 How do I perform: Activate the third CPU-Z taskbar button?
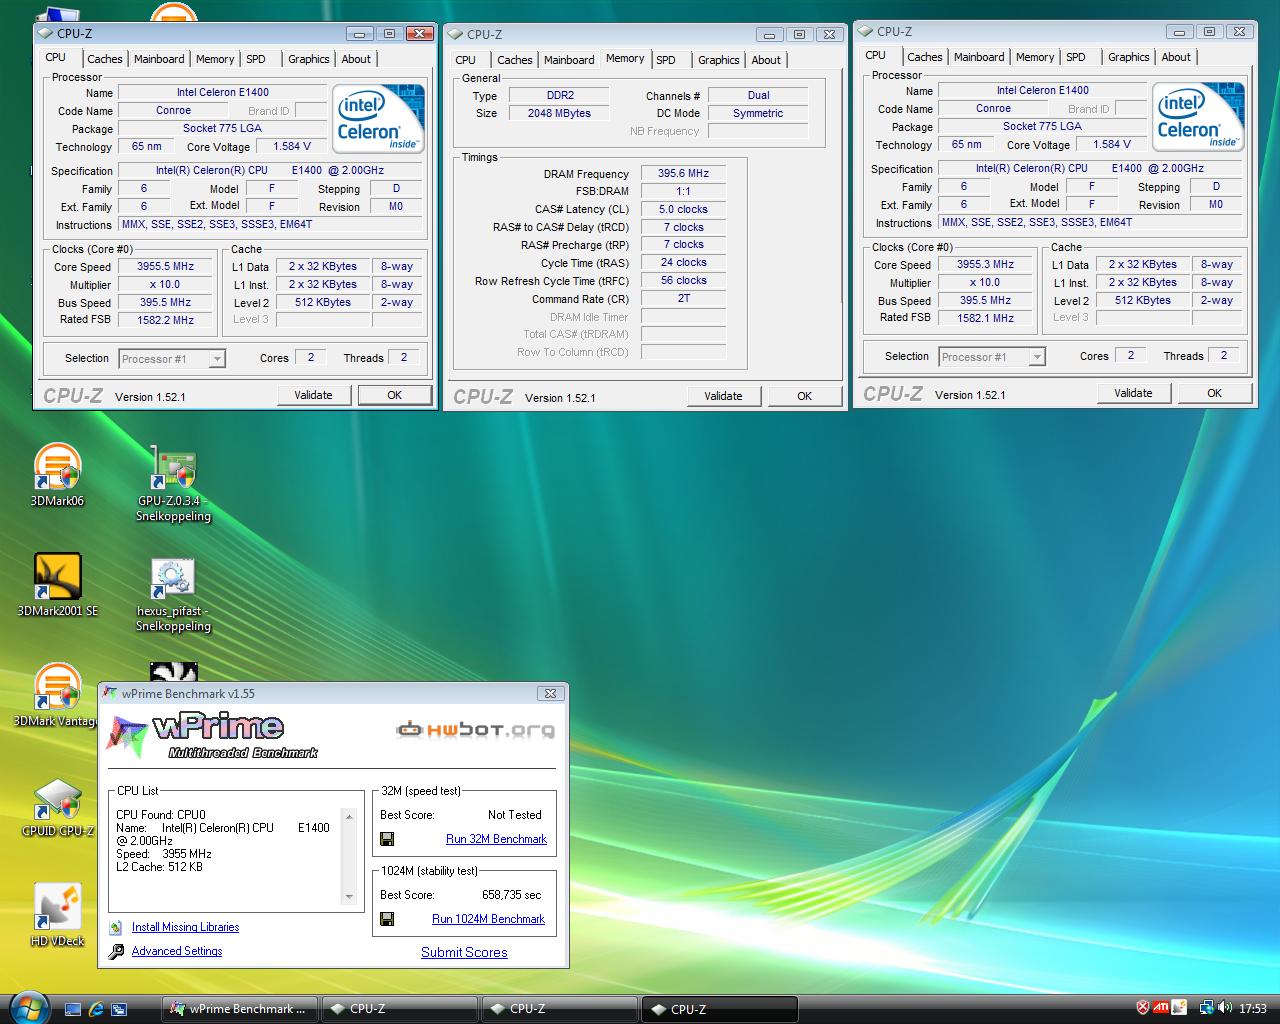click(x=720, y=1009)
